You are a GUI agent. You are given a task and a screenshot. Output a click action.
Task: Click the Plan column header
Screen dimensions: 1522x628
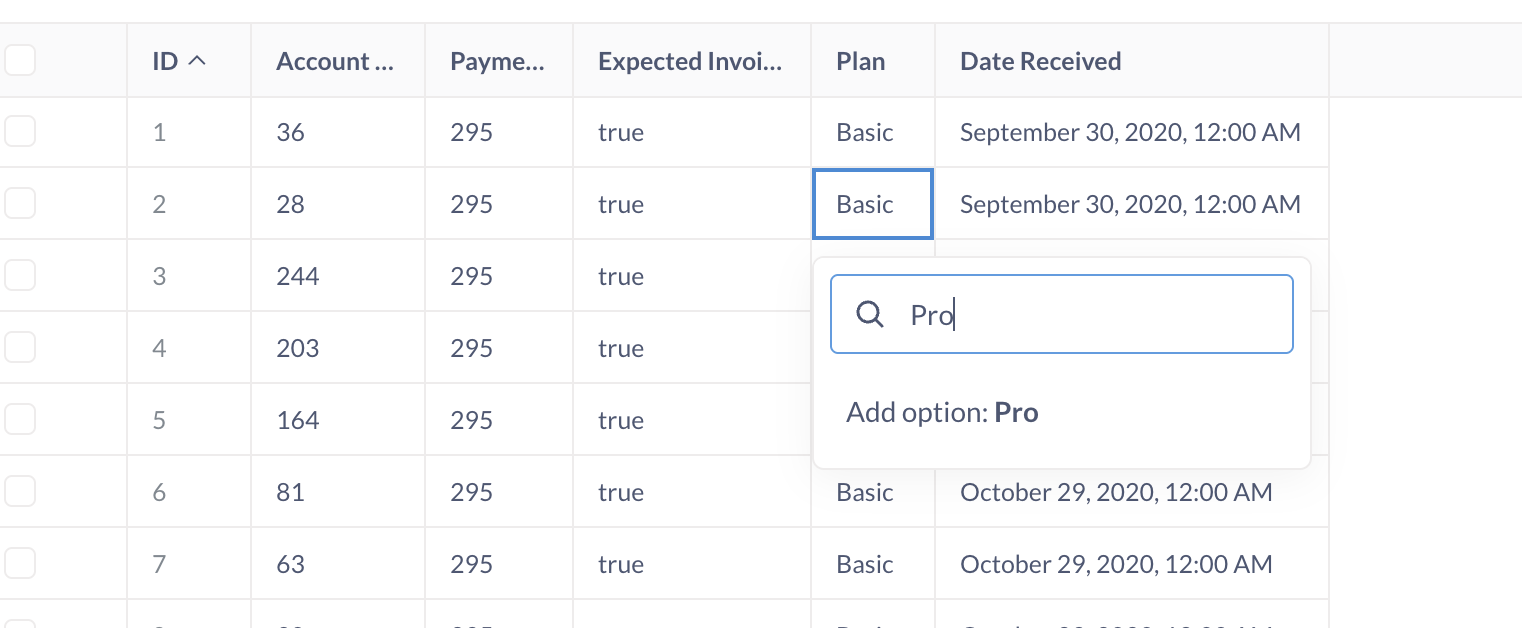[x=860, y=60]
